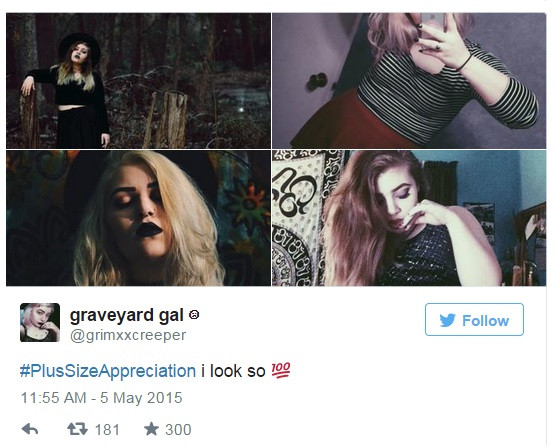This screenshot has width=556, height=447.
Task: Click the Twitter bird icon in Follow button
Action: (x=447, y=320)
